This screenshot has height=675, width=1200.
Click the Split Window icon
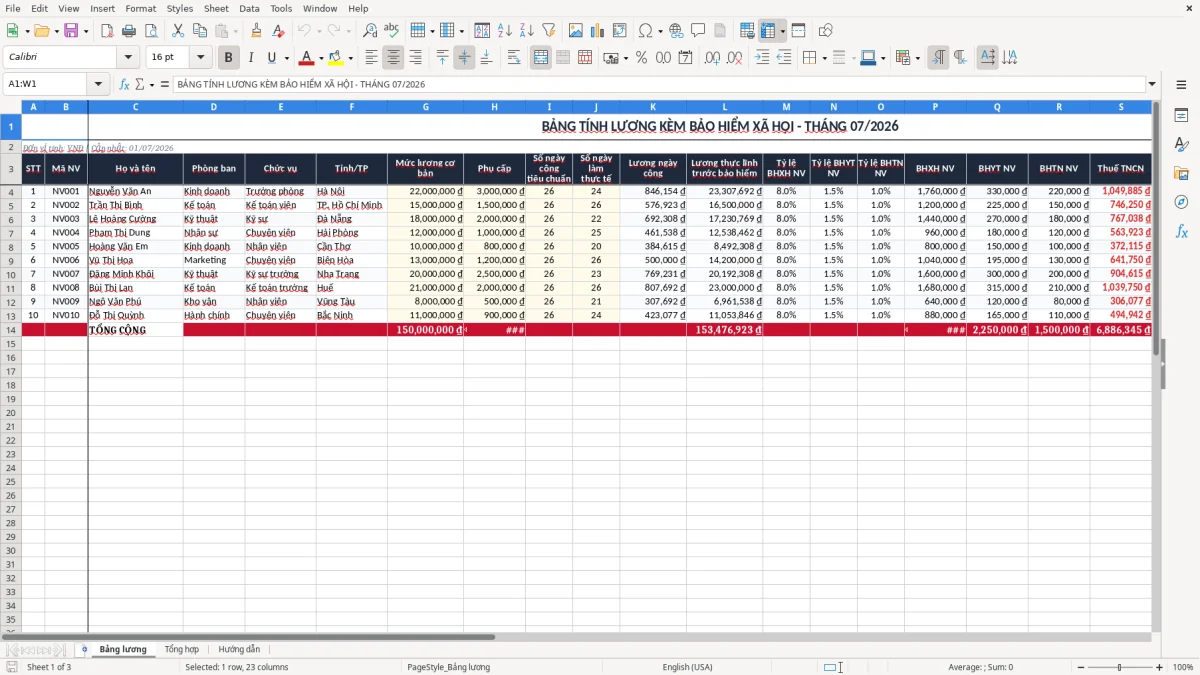tap(799, 31)
